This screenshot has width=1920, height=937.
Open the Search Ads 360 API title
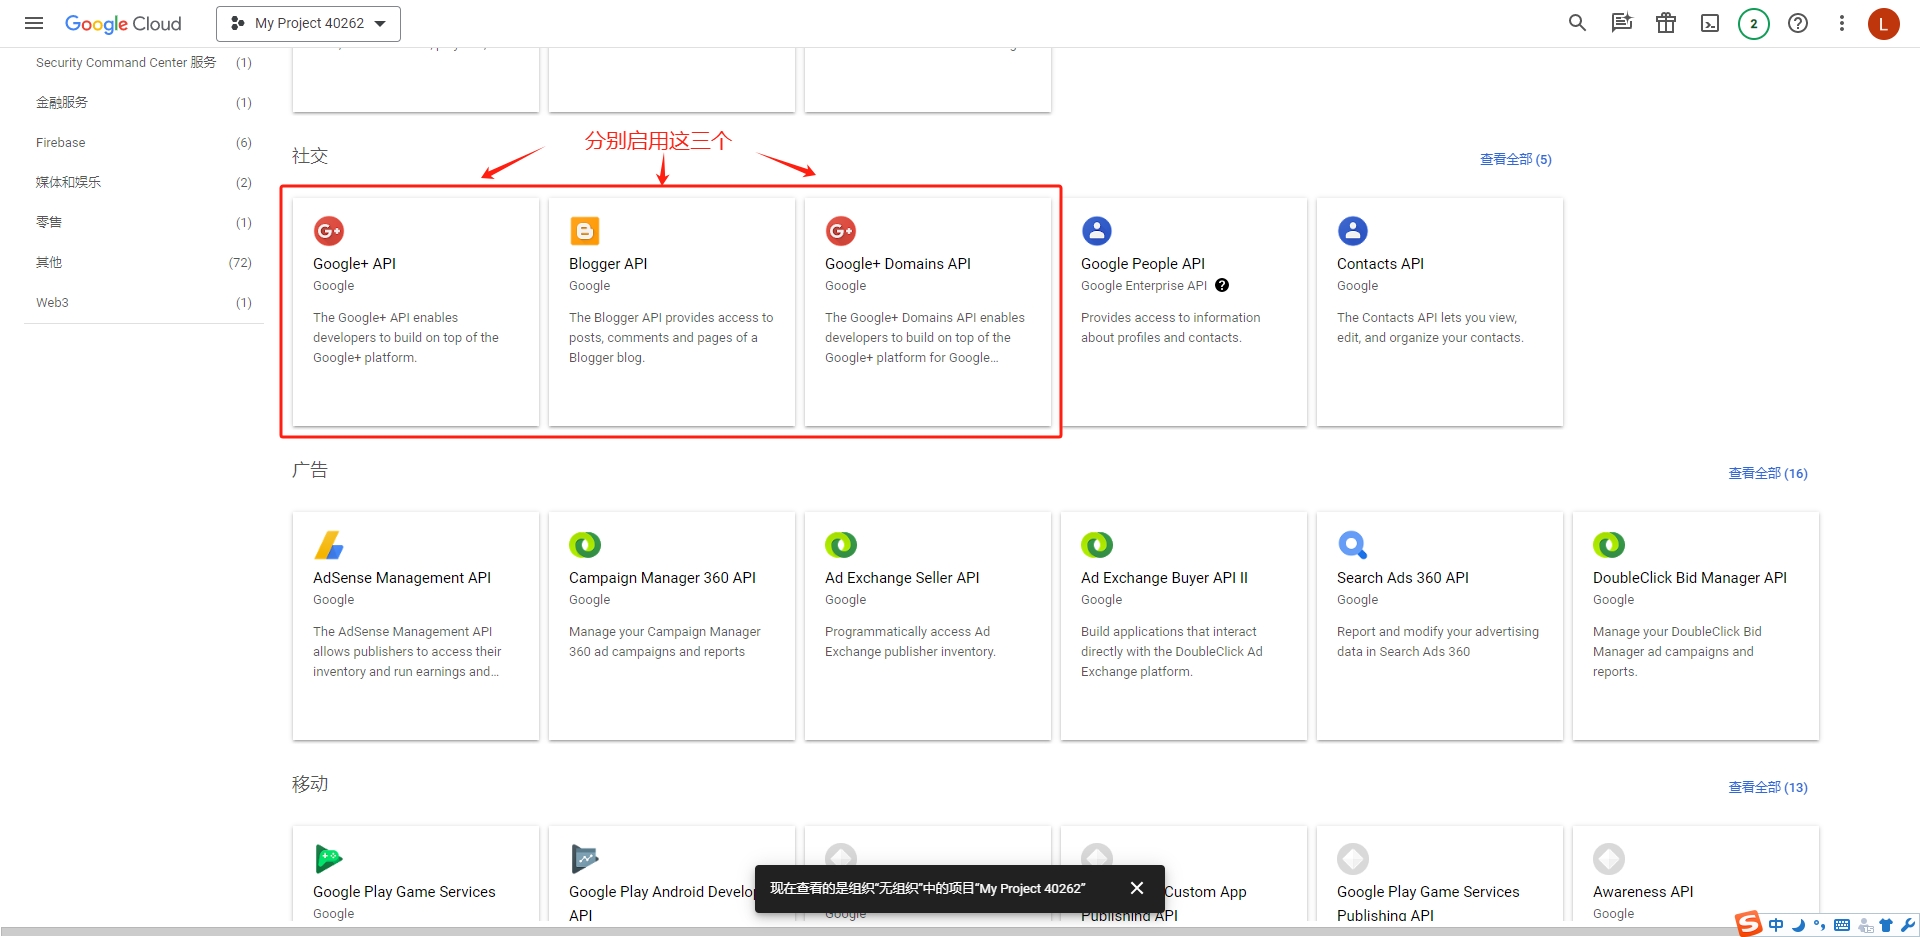(1403, 578)
